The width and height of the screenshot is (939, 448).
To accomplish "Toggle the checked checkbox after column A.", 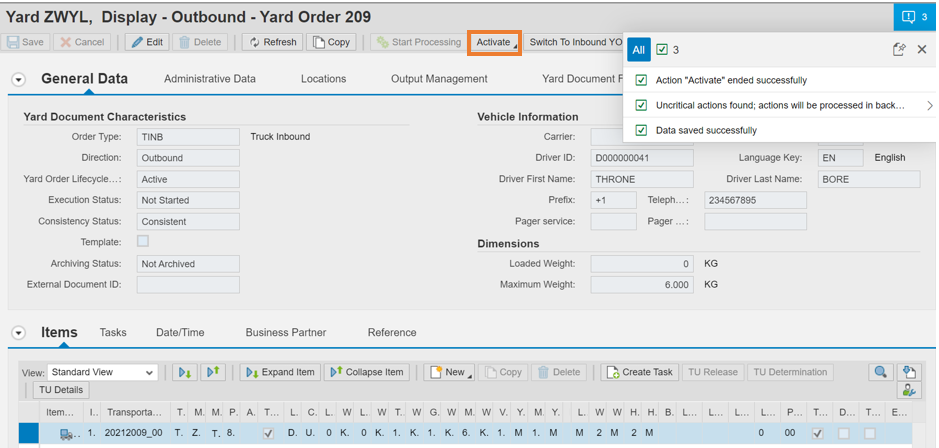I will [x=269, y=433].
